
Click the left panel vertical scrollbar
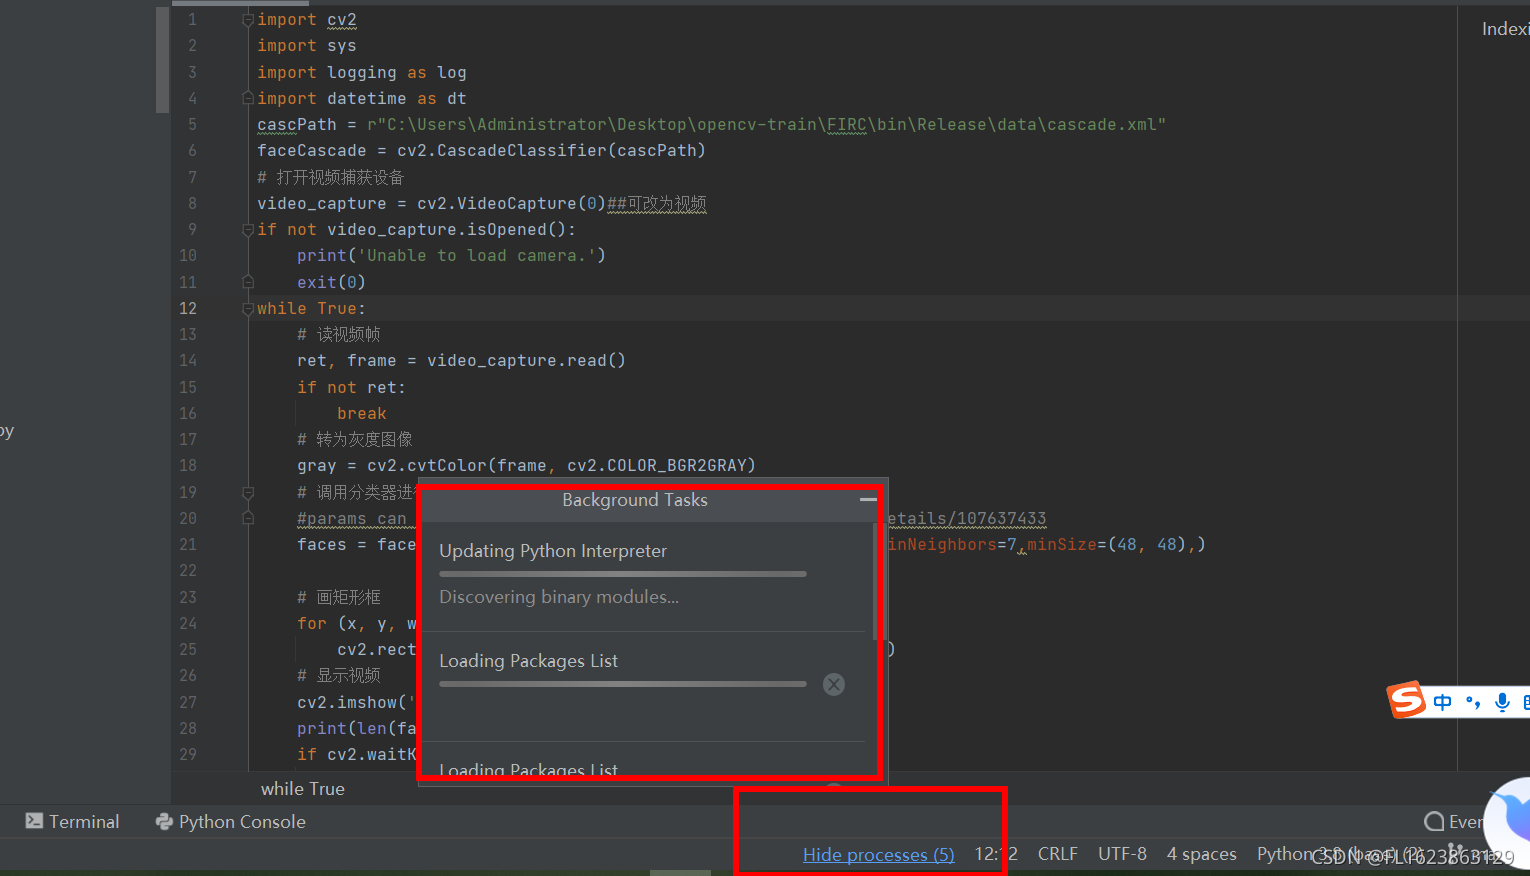point(162,60)
